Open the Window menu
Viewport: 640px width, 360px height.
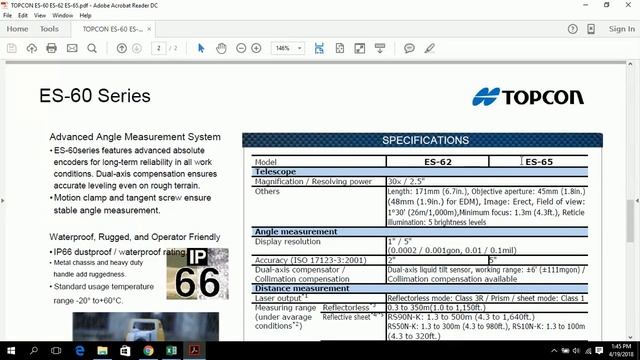[62, 16]
